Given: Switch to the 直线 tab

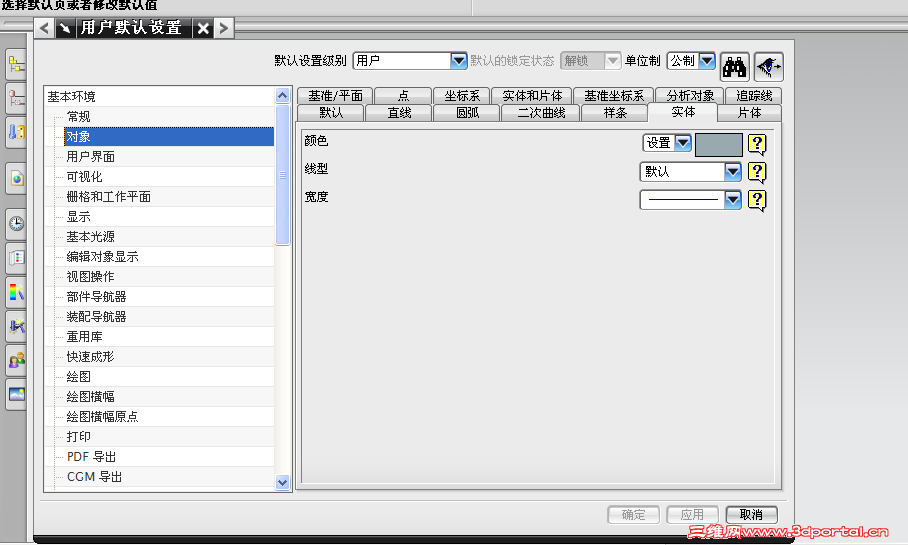Looking at the screenshot, I should 399,113.
